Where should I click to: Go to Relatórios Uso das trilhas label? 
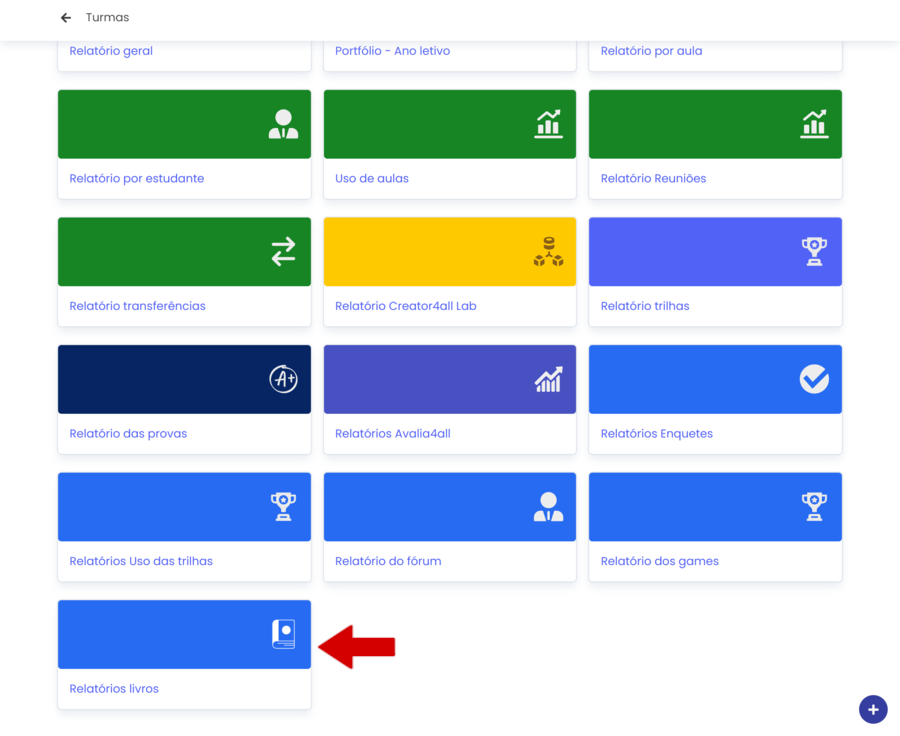coord(141,561)
